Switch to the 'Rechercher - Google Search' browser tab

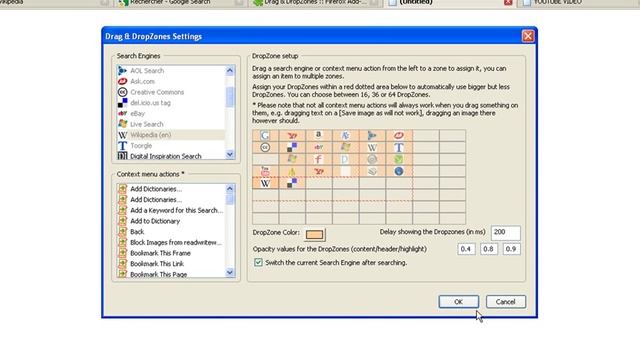click(x=180, y=2)
